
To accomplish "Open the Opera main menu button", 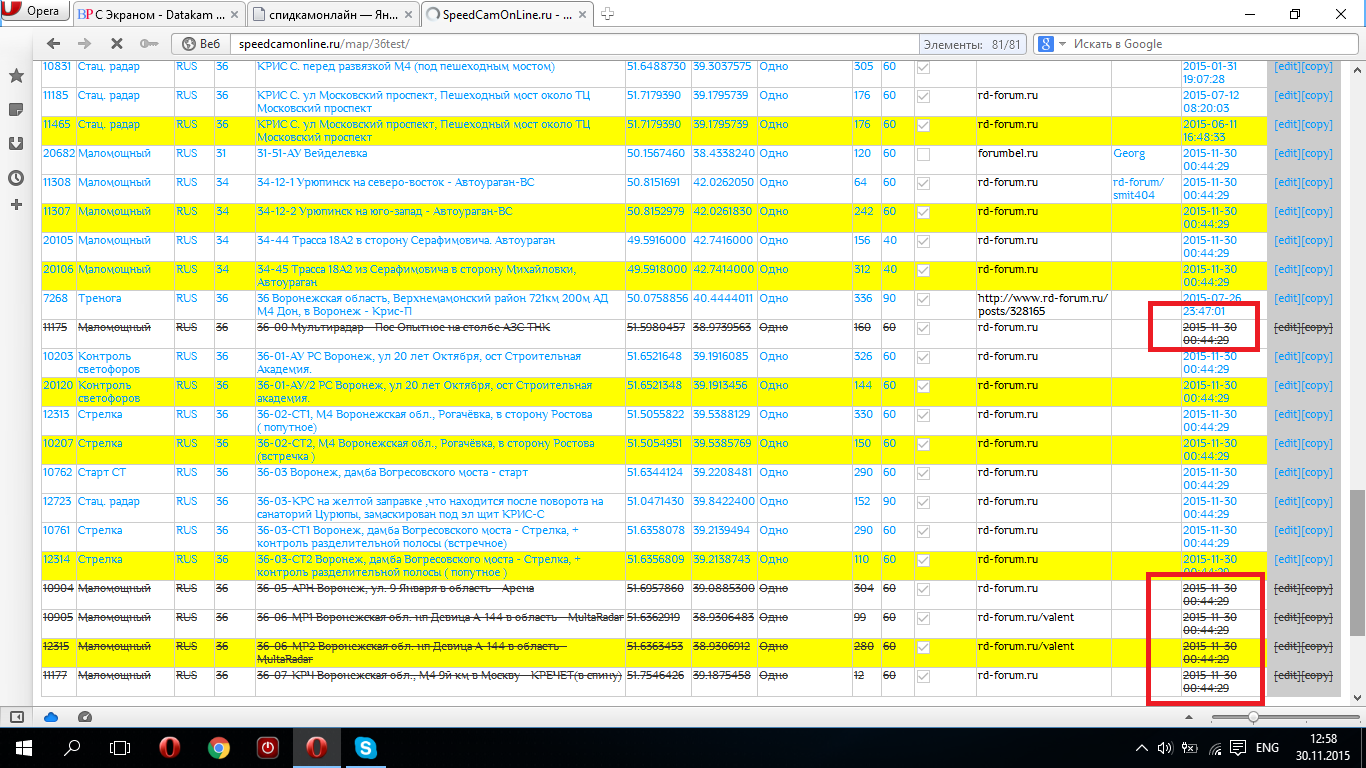I will 36,12.
